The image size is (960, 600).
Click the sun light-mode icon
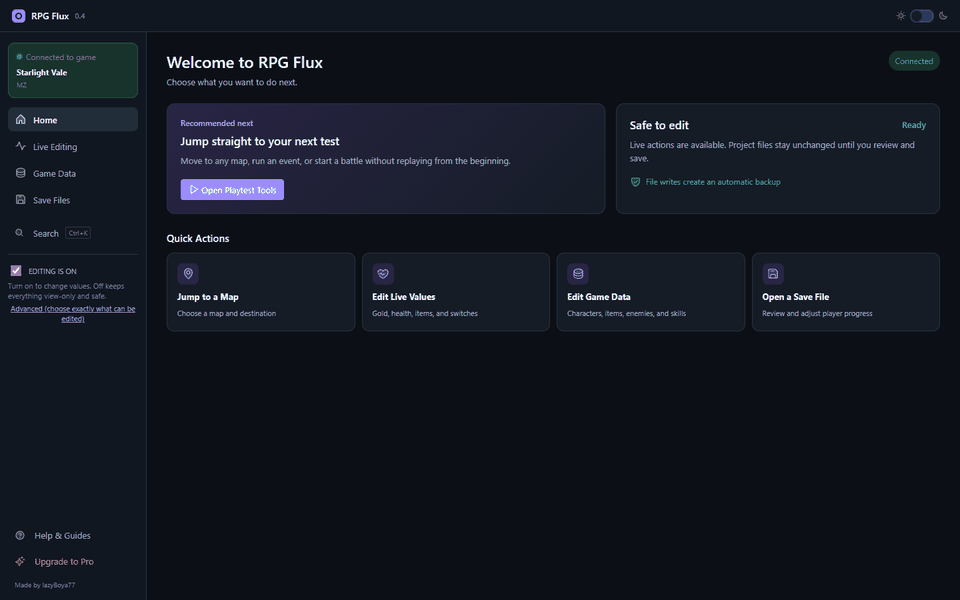pos(901,16)
